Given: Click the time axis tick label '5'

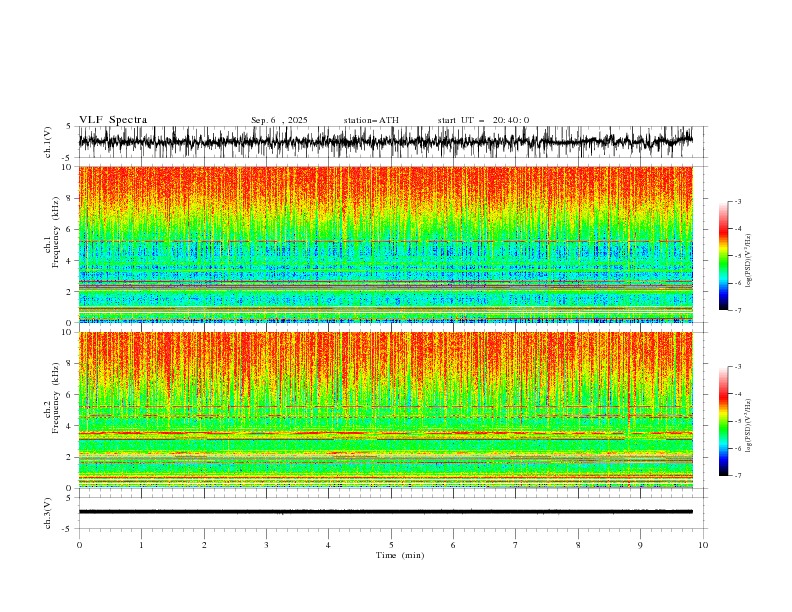Looking at the screenshot, I should click(x=391, y=545).
